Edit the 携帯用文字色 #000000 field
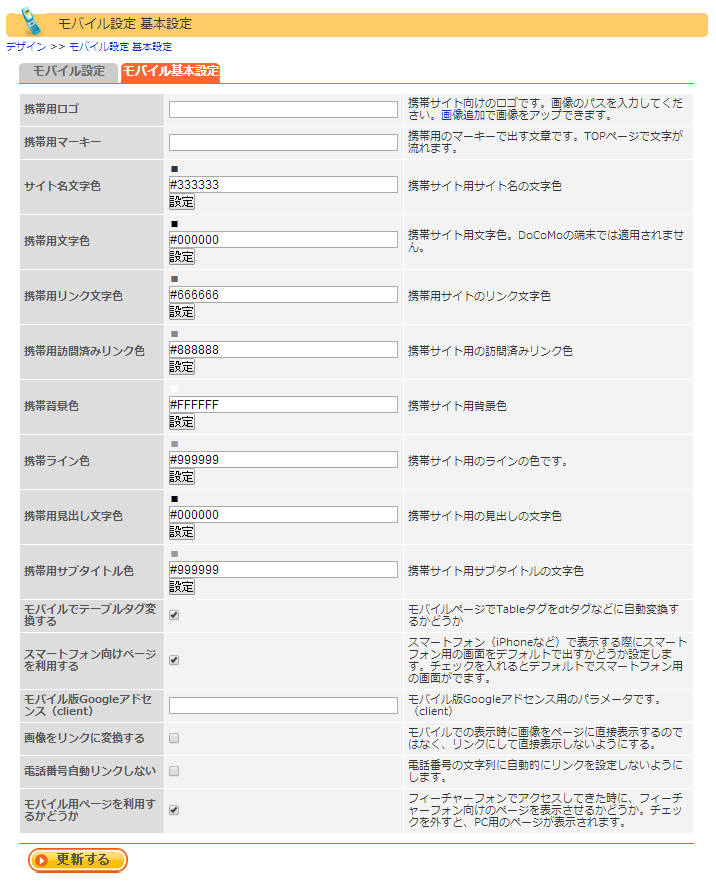The height and width of the screenshot is (884, 716). tap(283, 240)
